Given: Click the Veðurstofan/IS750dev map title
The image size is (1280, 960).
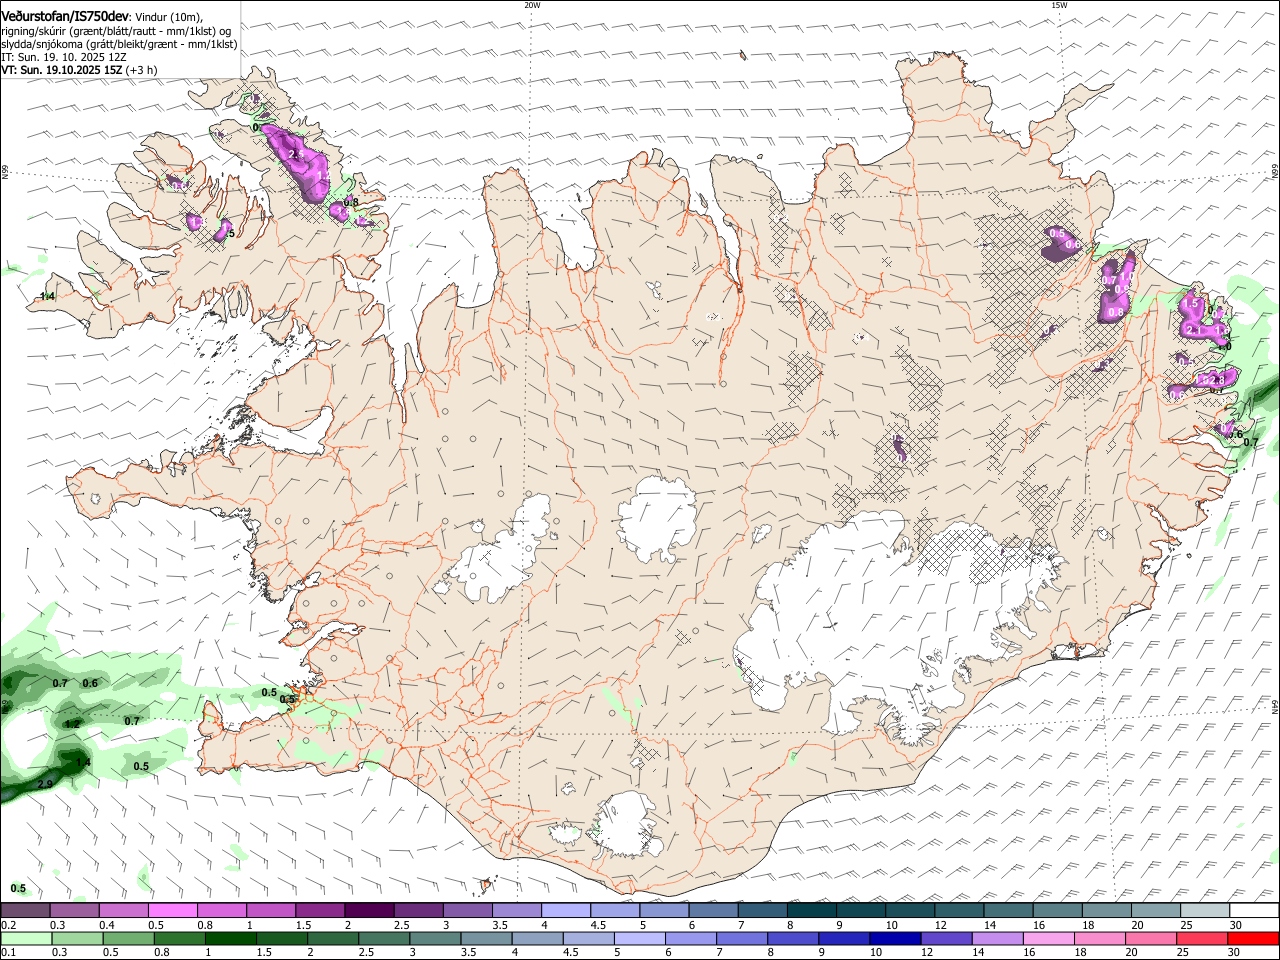Looking at the screenshot, I should [x=65, y=17].
